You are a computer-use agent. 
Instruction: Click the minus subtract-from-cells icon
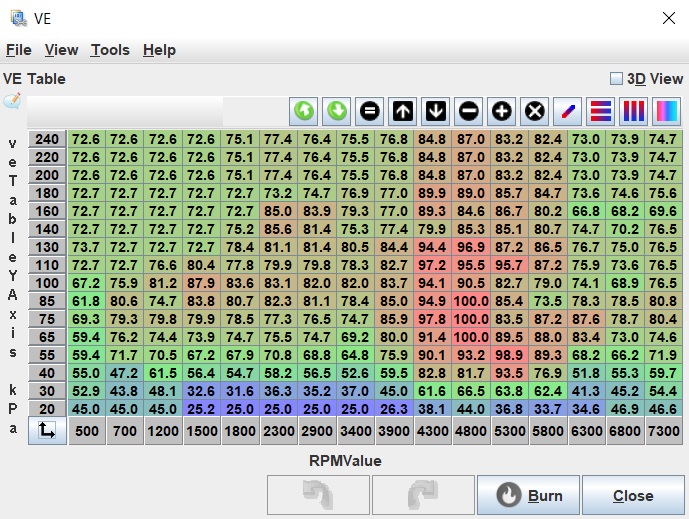pyautogui.click(x=469, y=110)
